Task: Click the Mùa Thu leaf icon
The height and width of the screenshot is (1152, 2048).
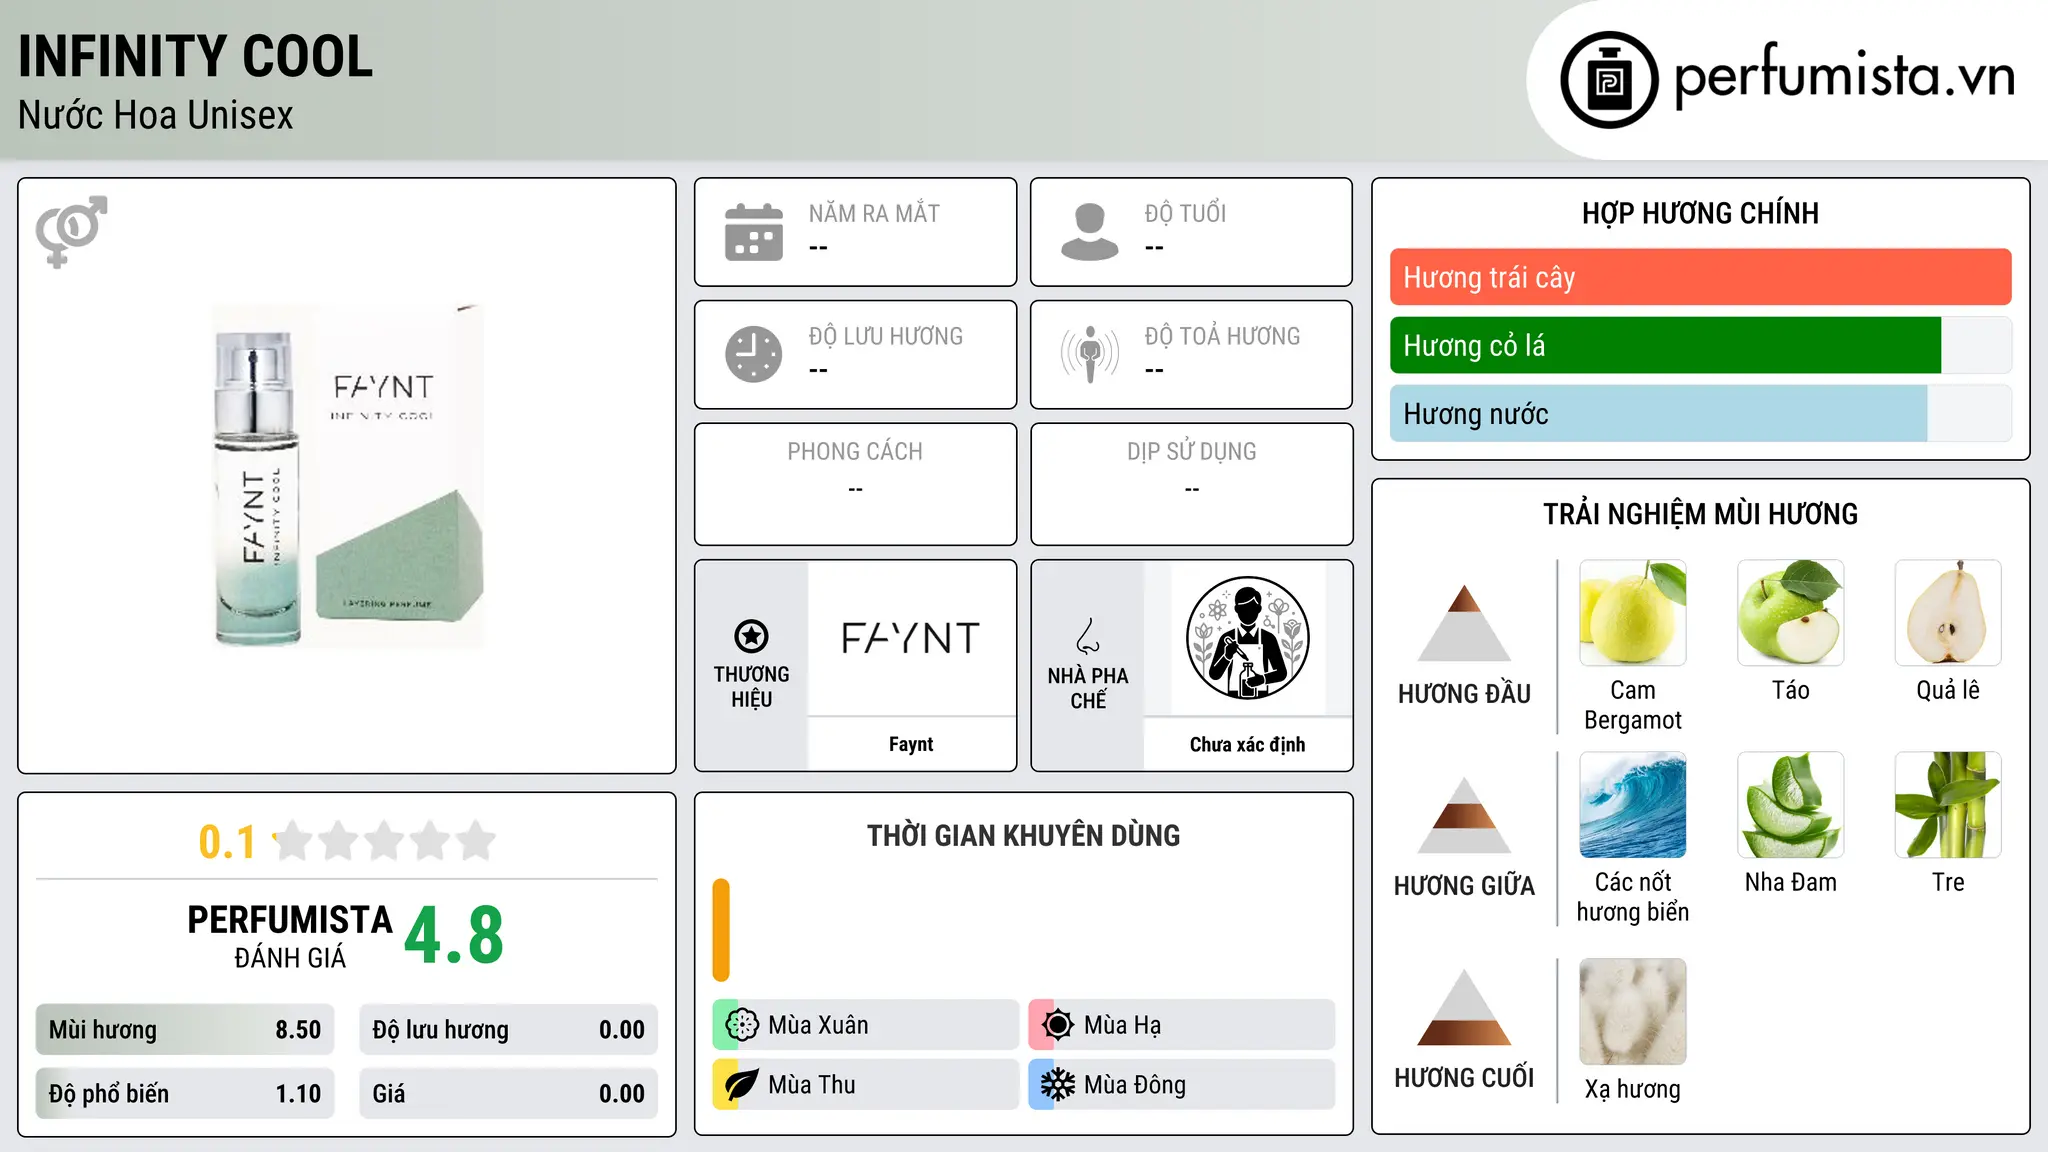Action: click(742, 1085)
